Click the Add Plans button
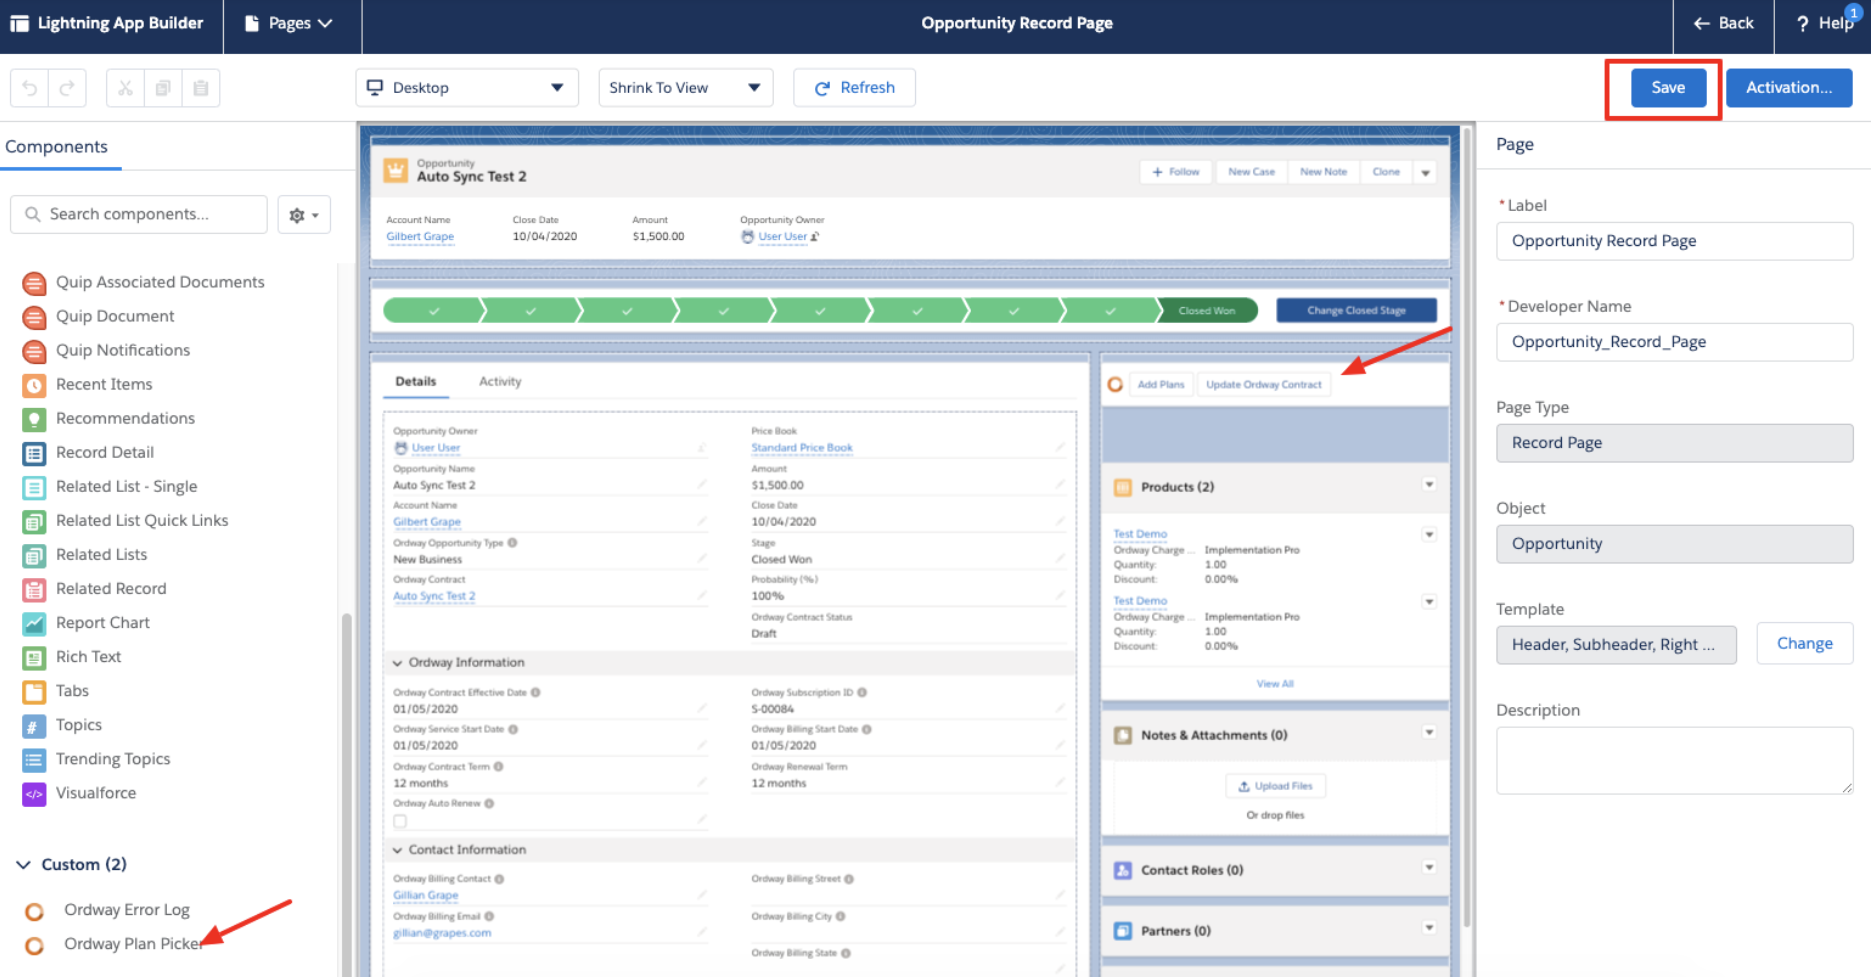Viewport: 1875px width, 977px height. [x=1160, y=385]
